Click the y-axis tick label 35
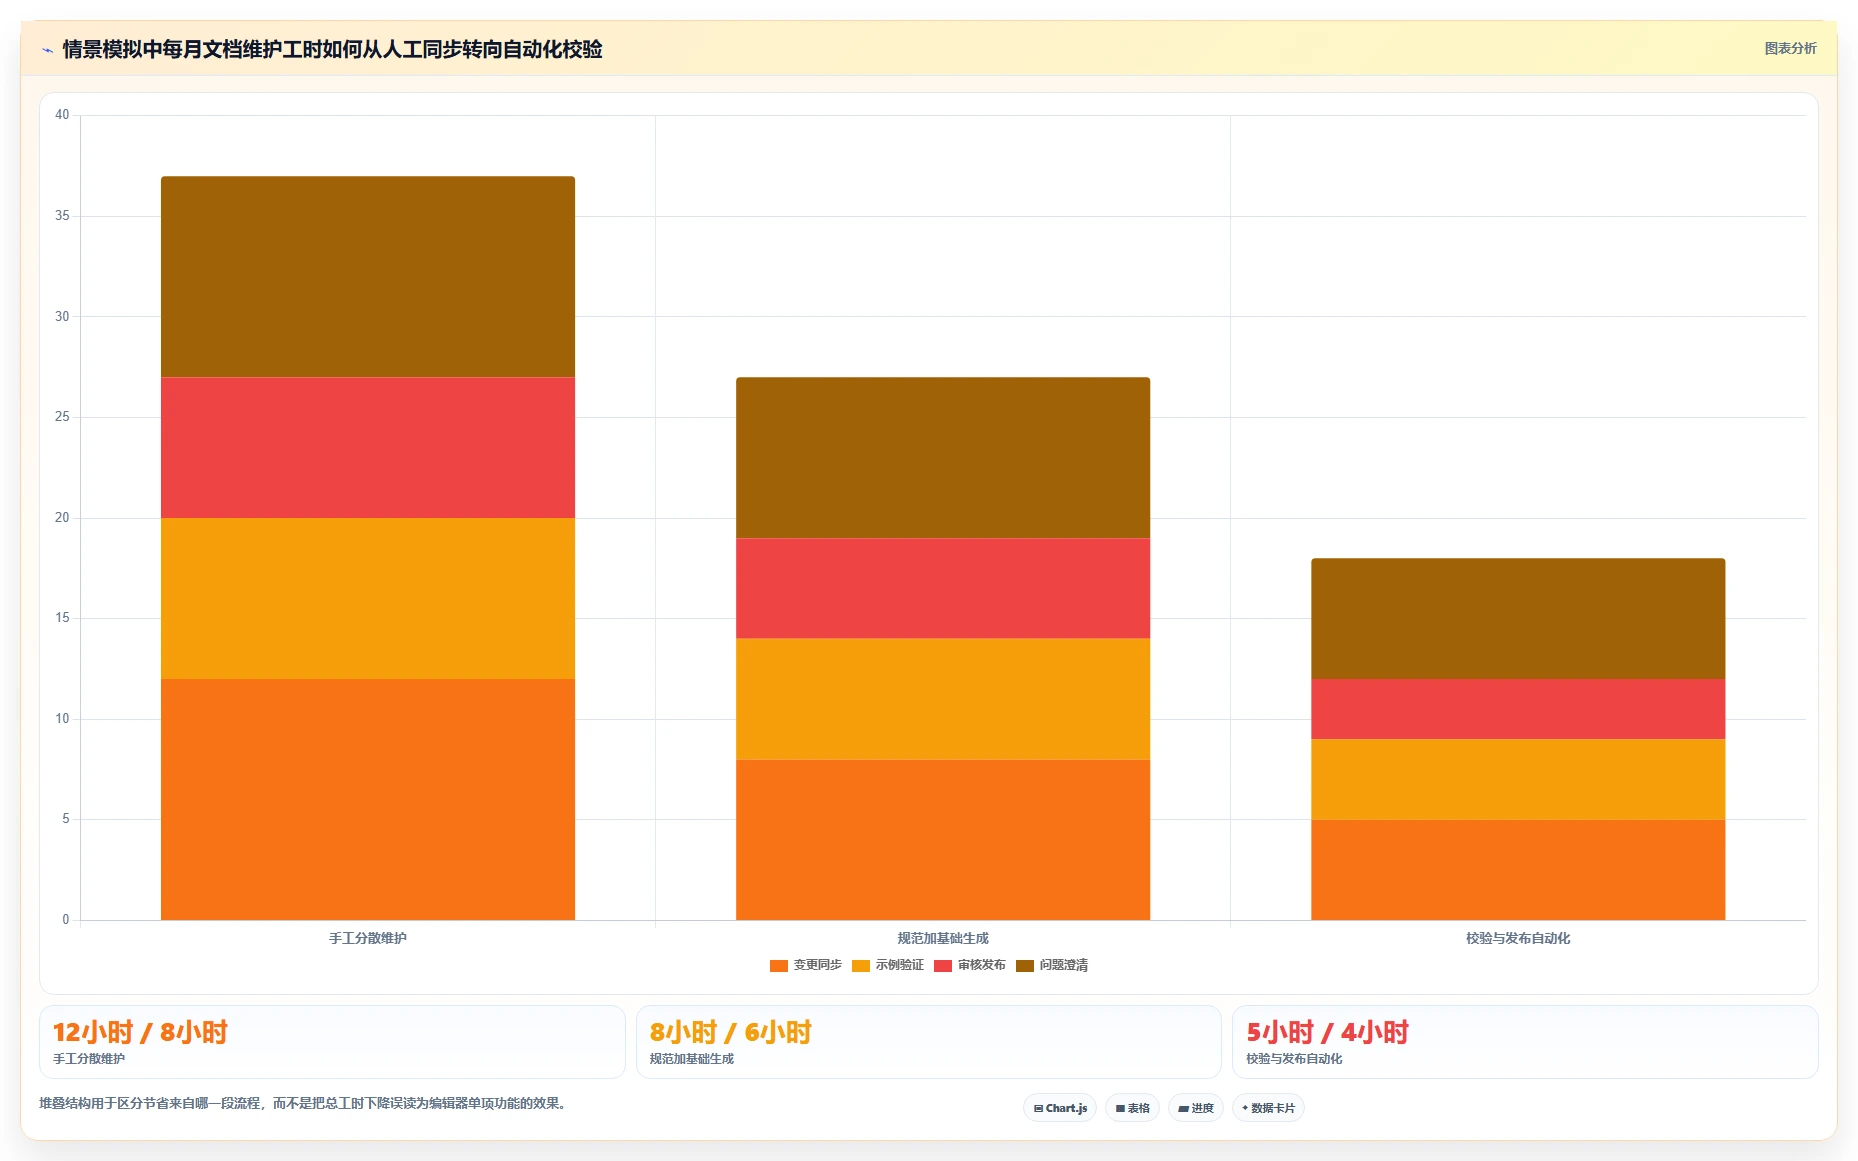The width and height of the screenshot is (1858, 1161). [x=62, y=216]
